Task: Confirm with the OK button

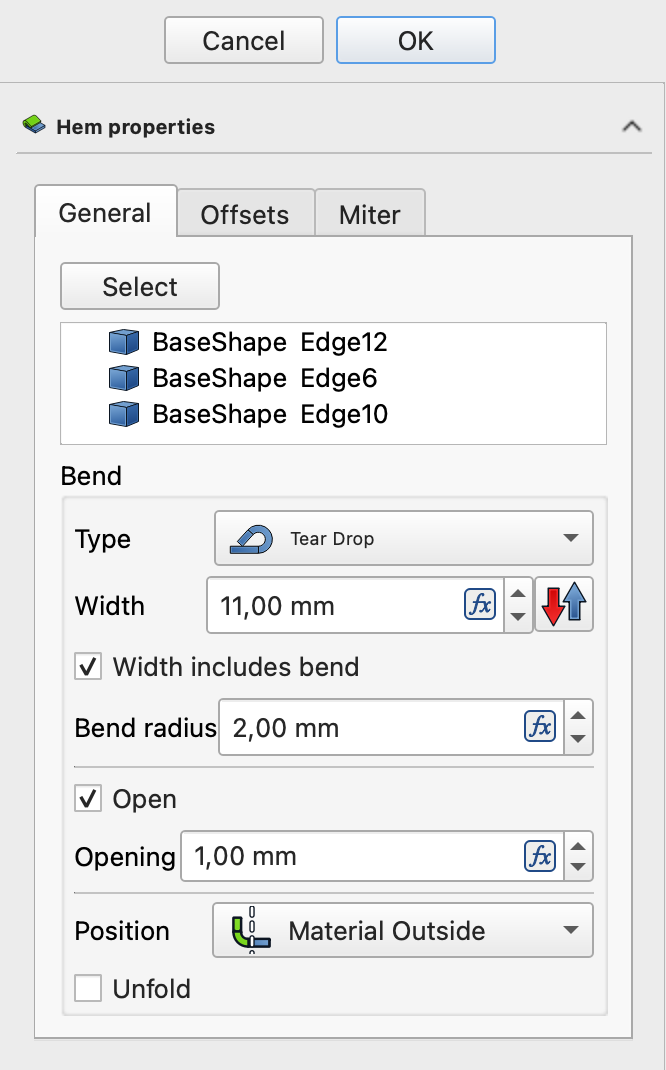Action: (x=415, y=41)
